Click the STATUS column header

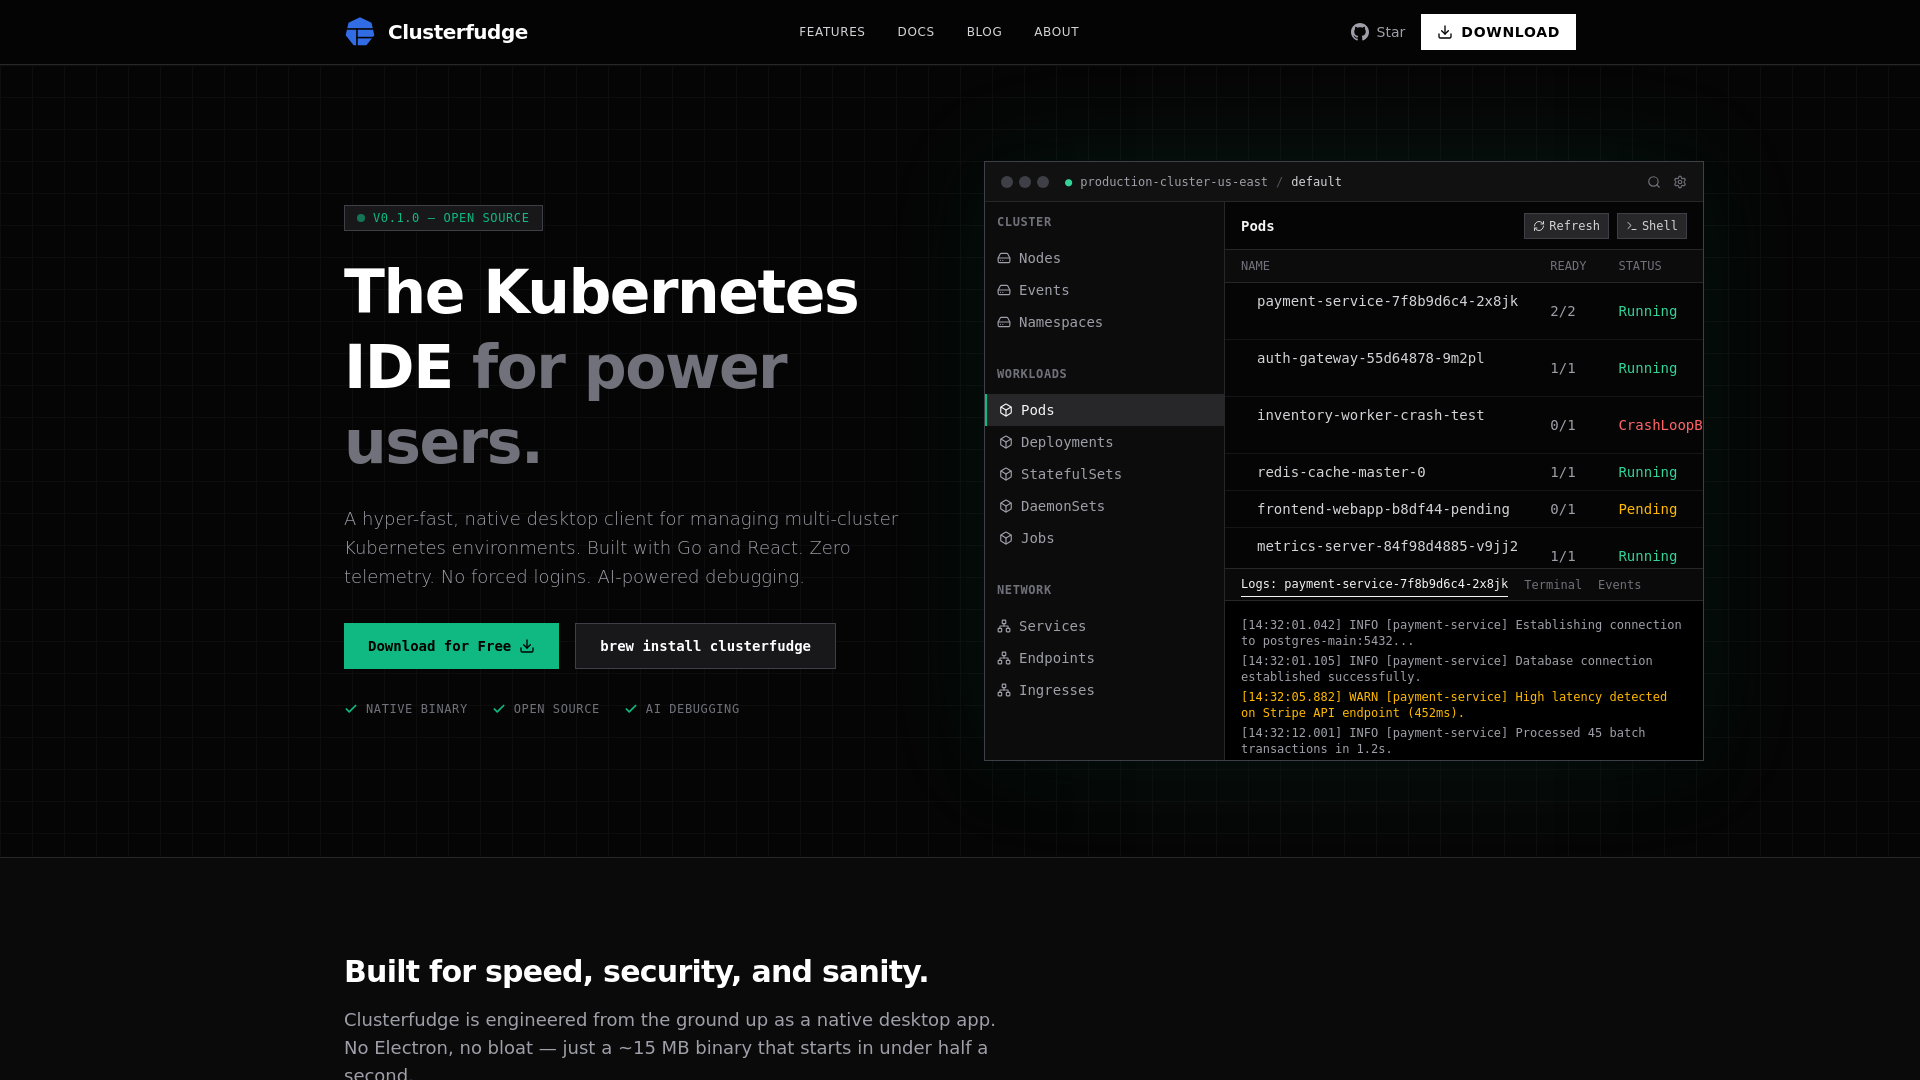(1640, 266)
